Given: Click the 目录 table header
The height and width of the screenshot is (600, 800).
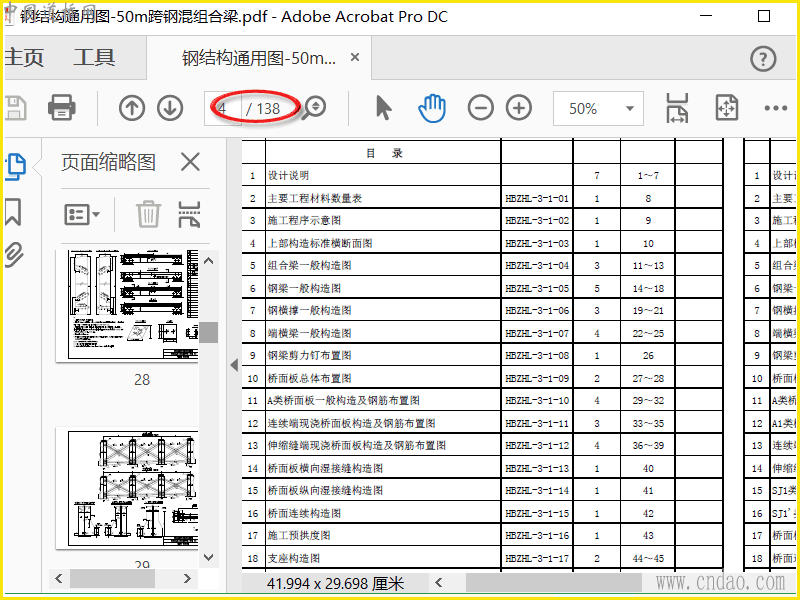Looking at the screenshot, I should [x=384, y=153].
